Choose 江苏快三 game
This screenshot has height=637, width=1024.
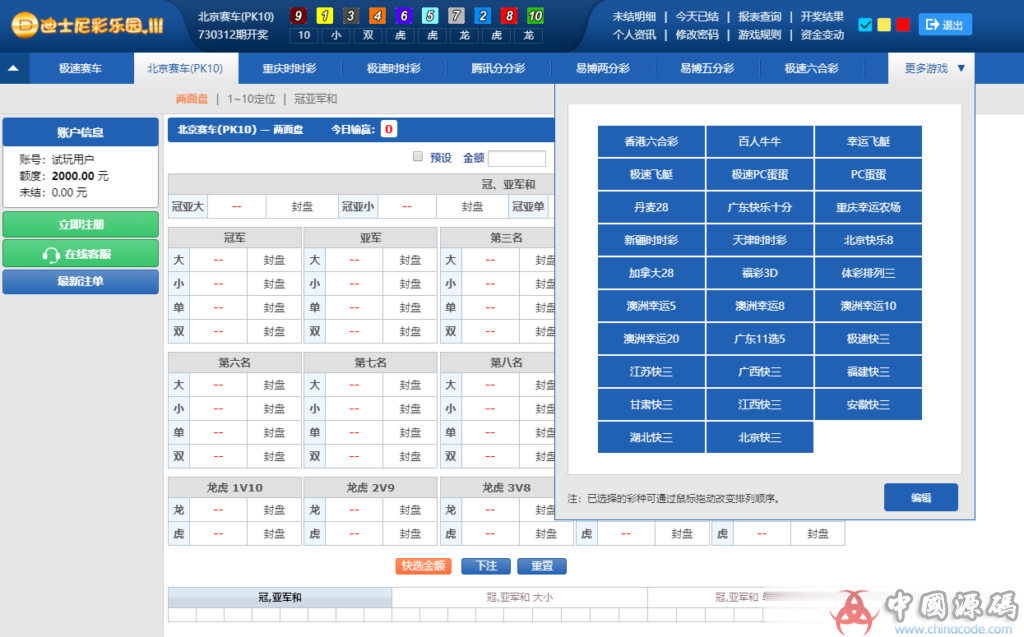click(x=651, y=371)
